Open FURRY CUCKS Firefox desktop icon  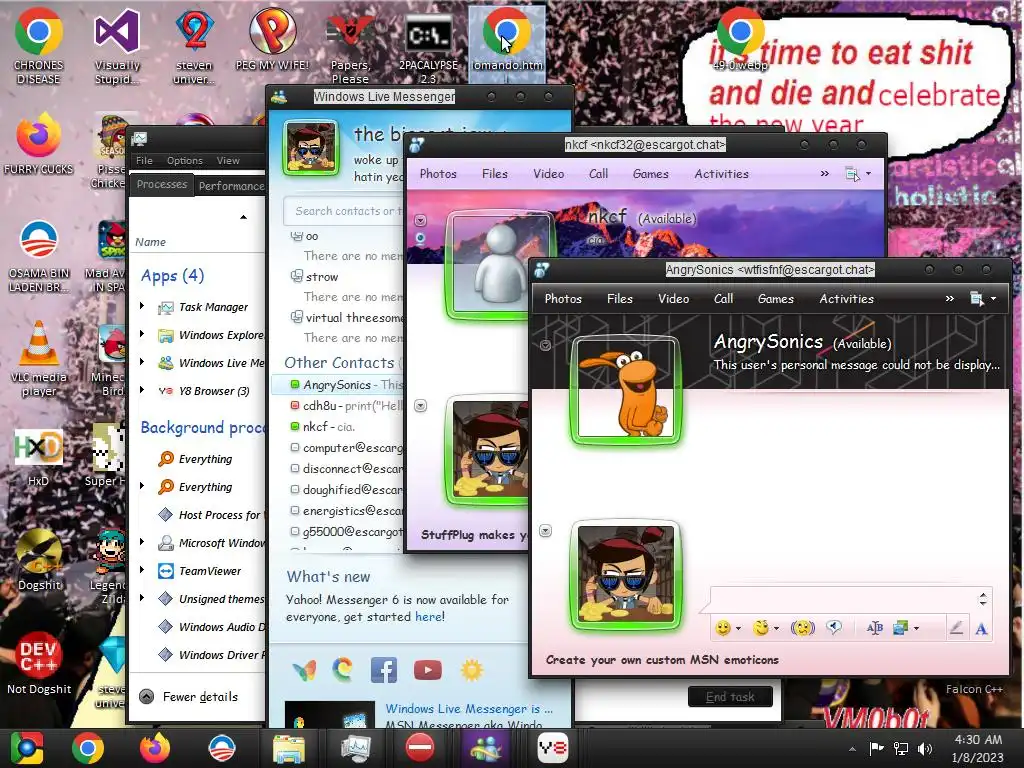[39, 144]
